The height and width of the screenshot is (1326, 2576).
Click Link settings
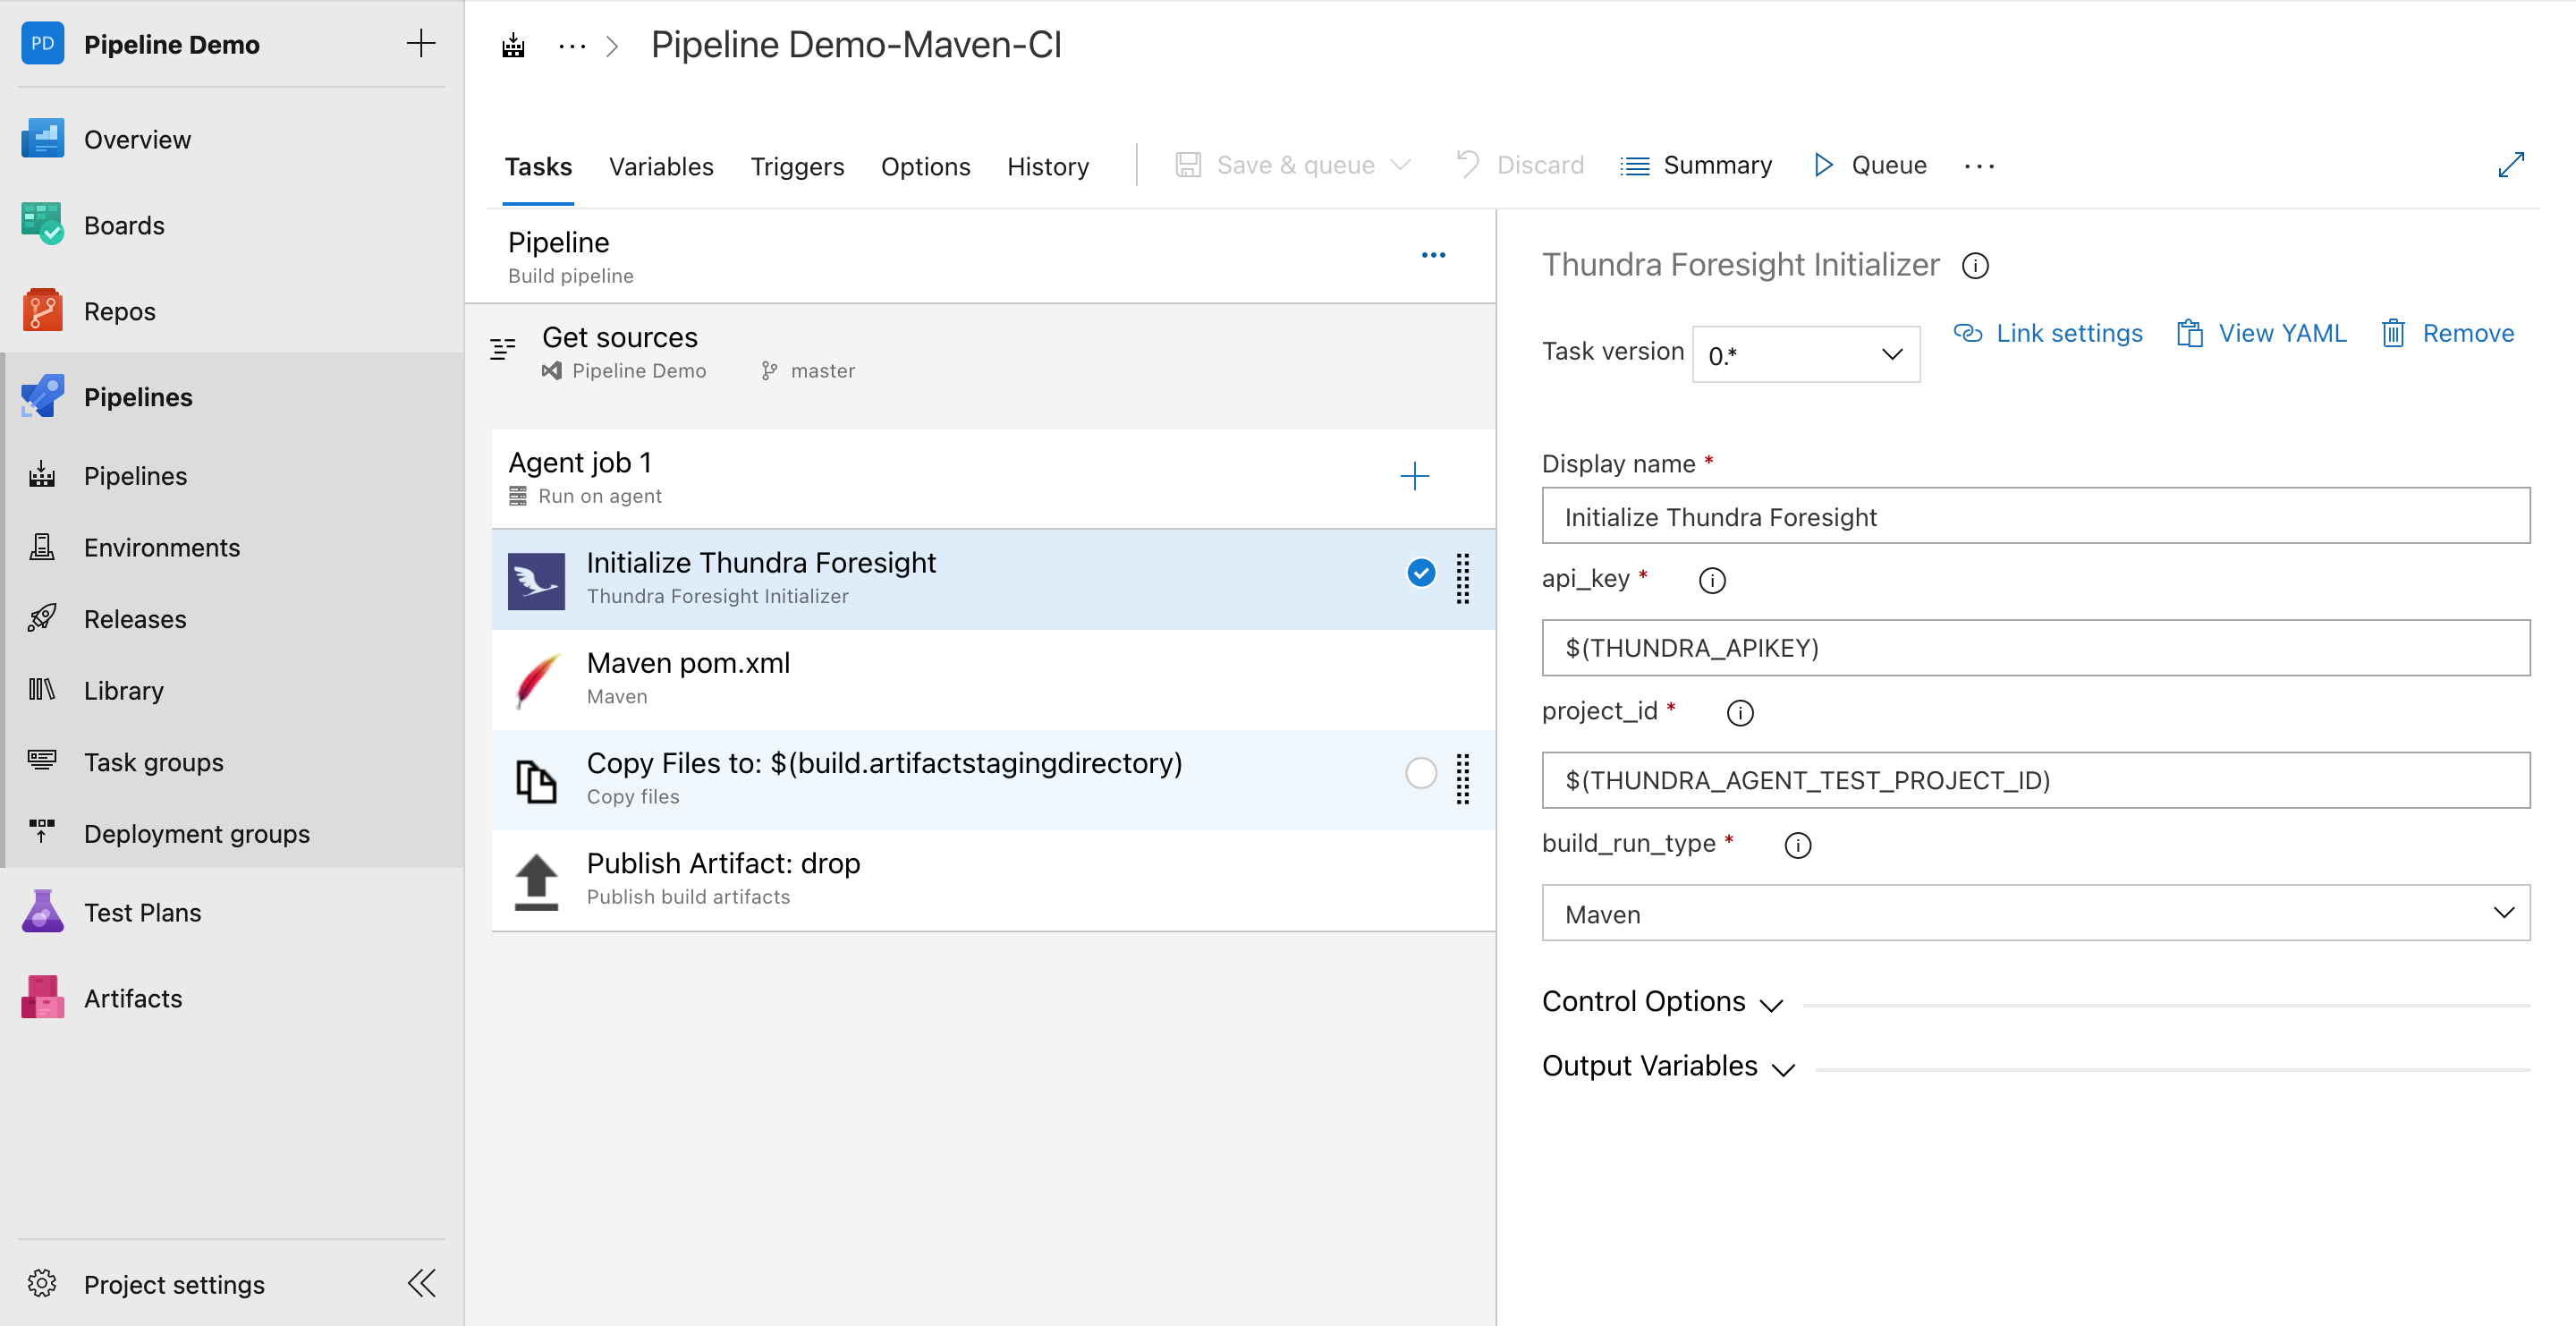2048,333
